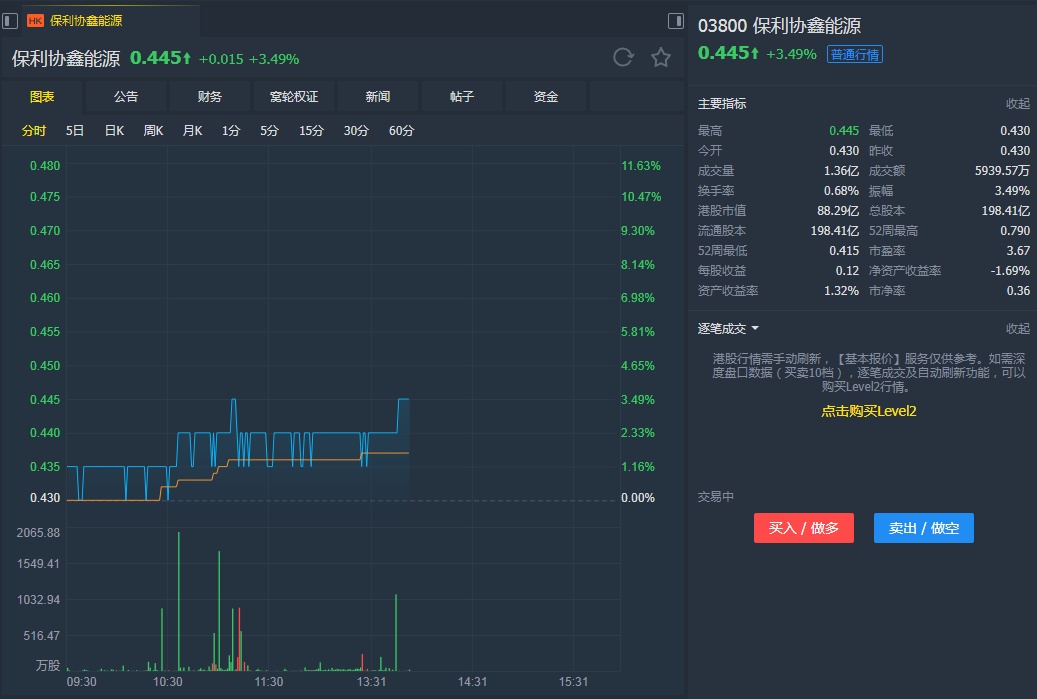Click the 0.480 price axis label
The image size is (1037, 699).
45,165
